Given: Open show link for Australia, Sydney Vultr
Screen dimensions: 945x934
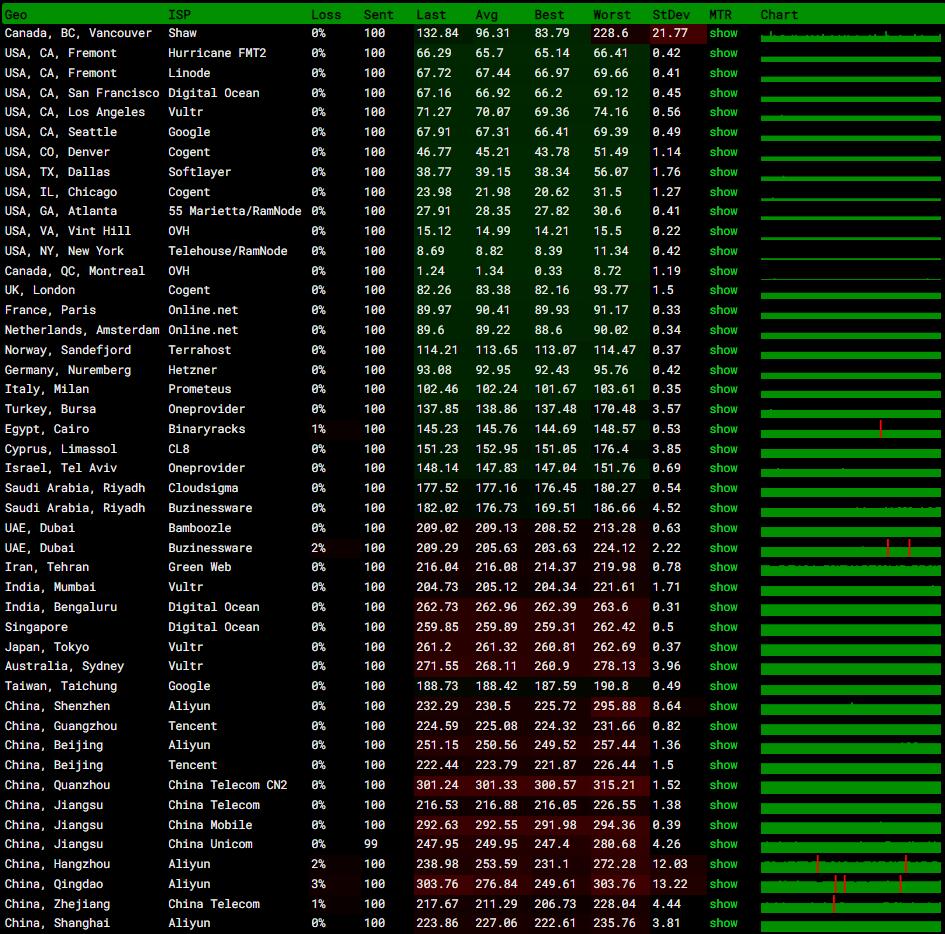Looking at the screenshot, I should (723, 666).
